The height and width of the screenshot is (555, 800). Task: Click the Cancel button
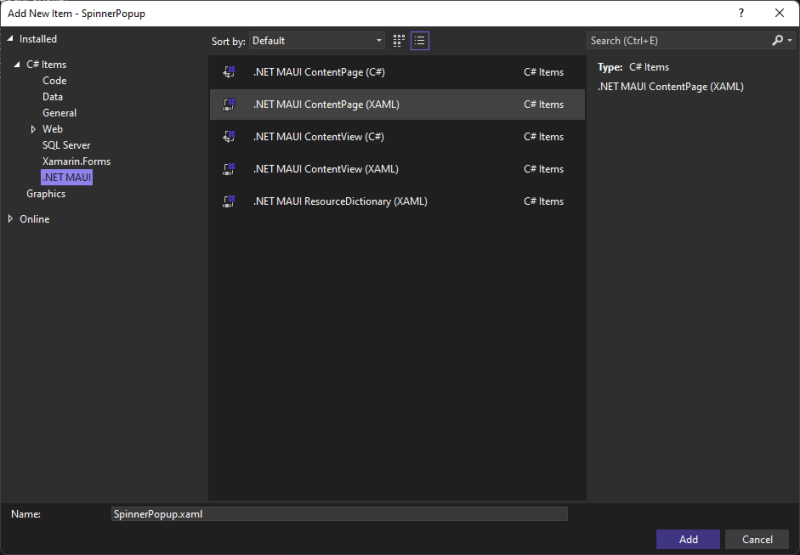coord(757,539)
